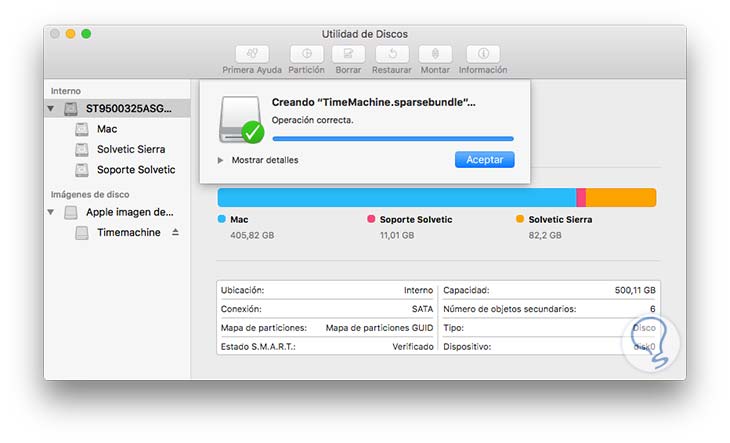This screenshot has width=730, height=443.
Task: Click the orange Solvetic Sierra legend dot
Action: pyautogui.click(x=520, y=219)
